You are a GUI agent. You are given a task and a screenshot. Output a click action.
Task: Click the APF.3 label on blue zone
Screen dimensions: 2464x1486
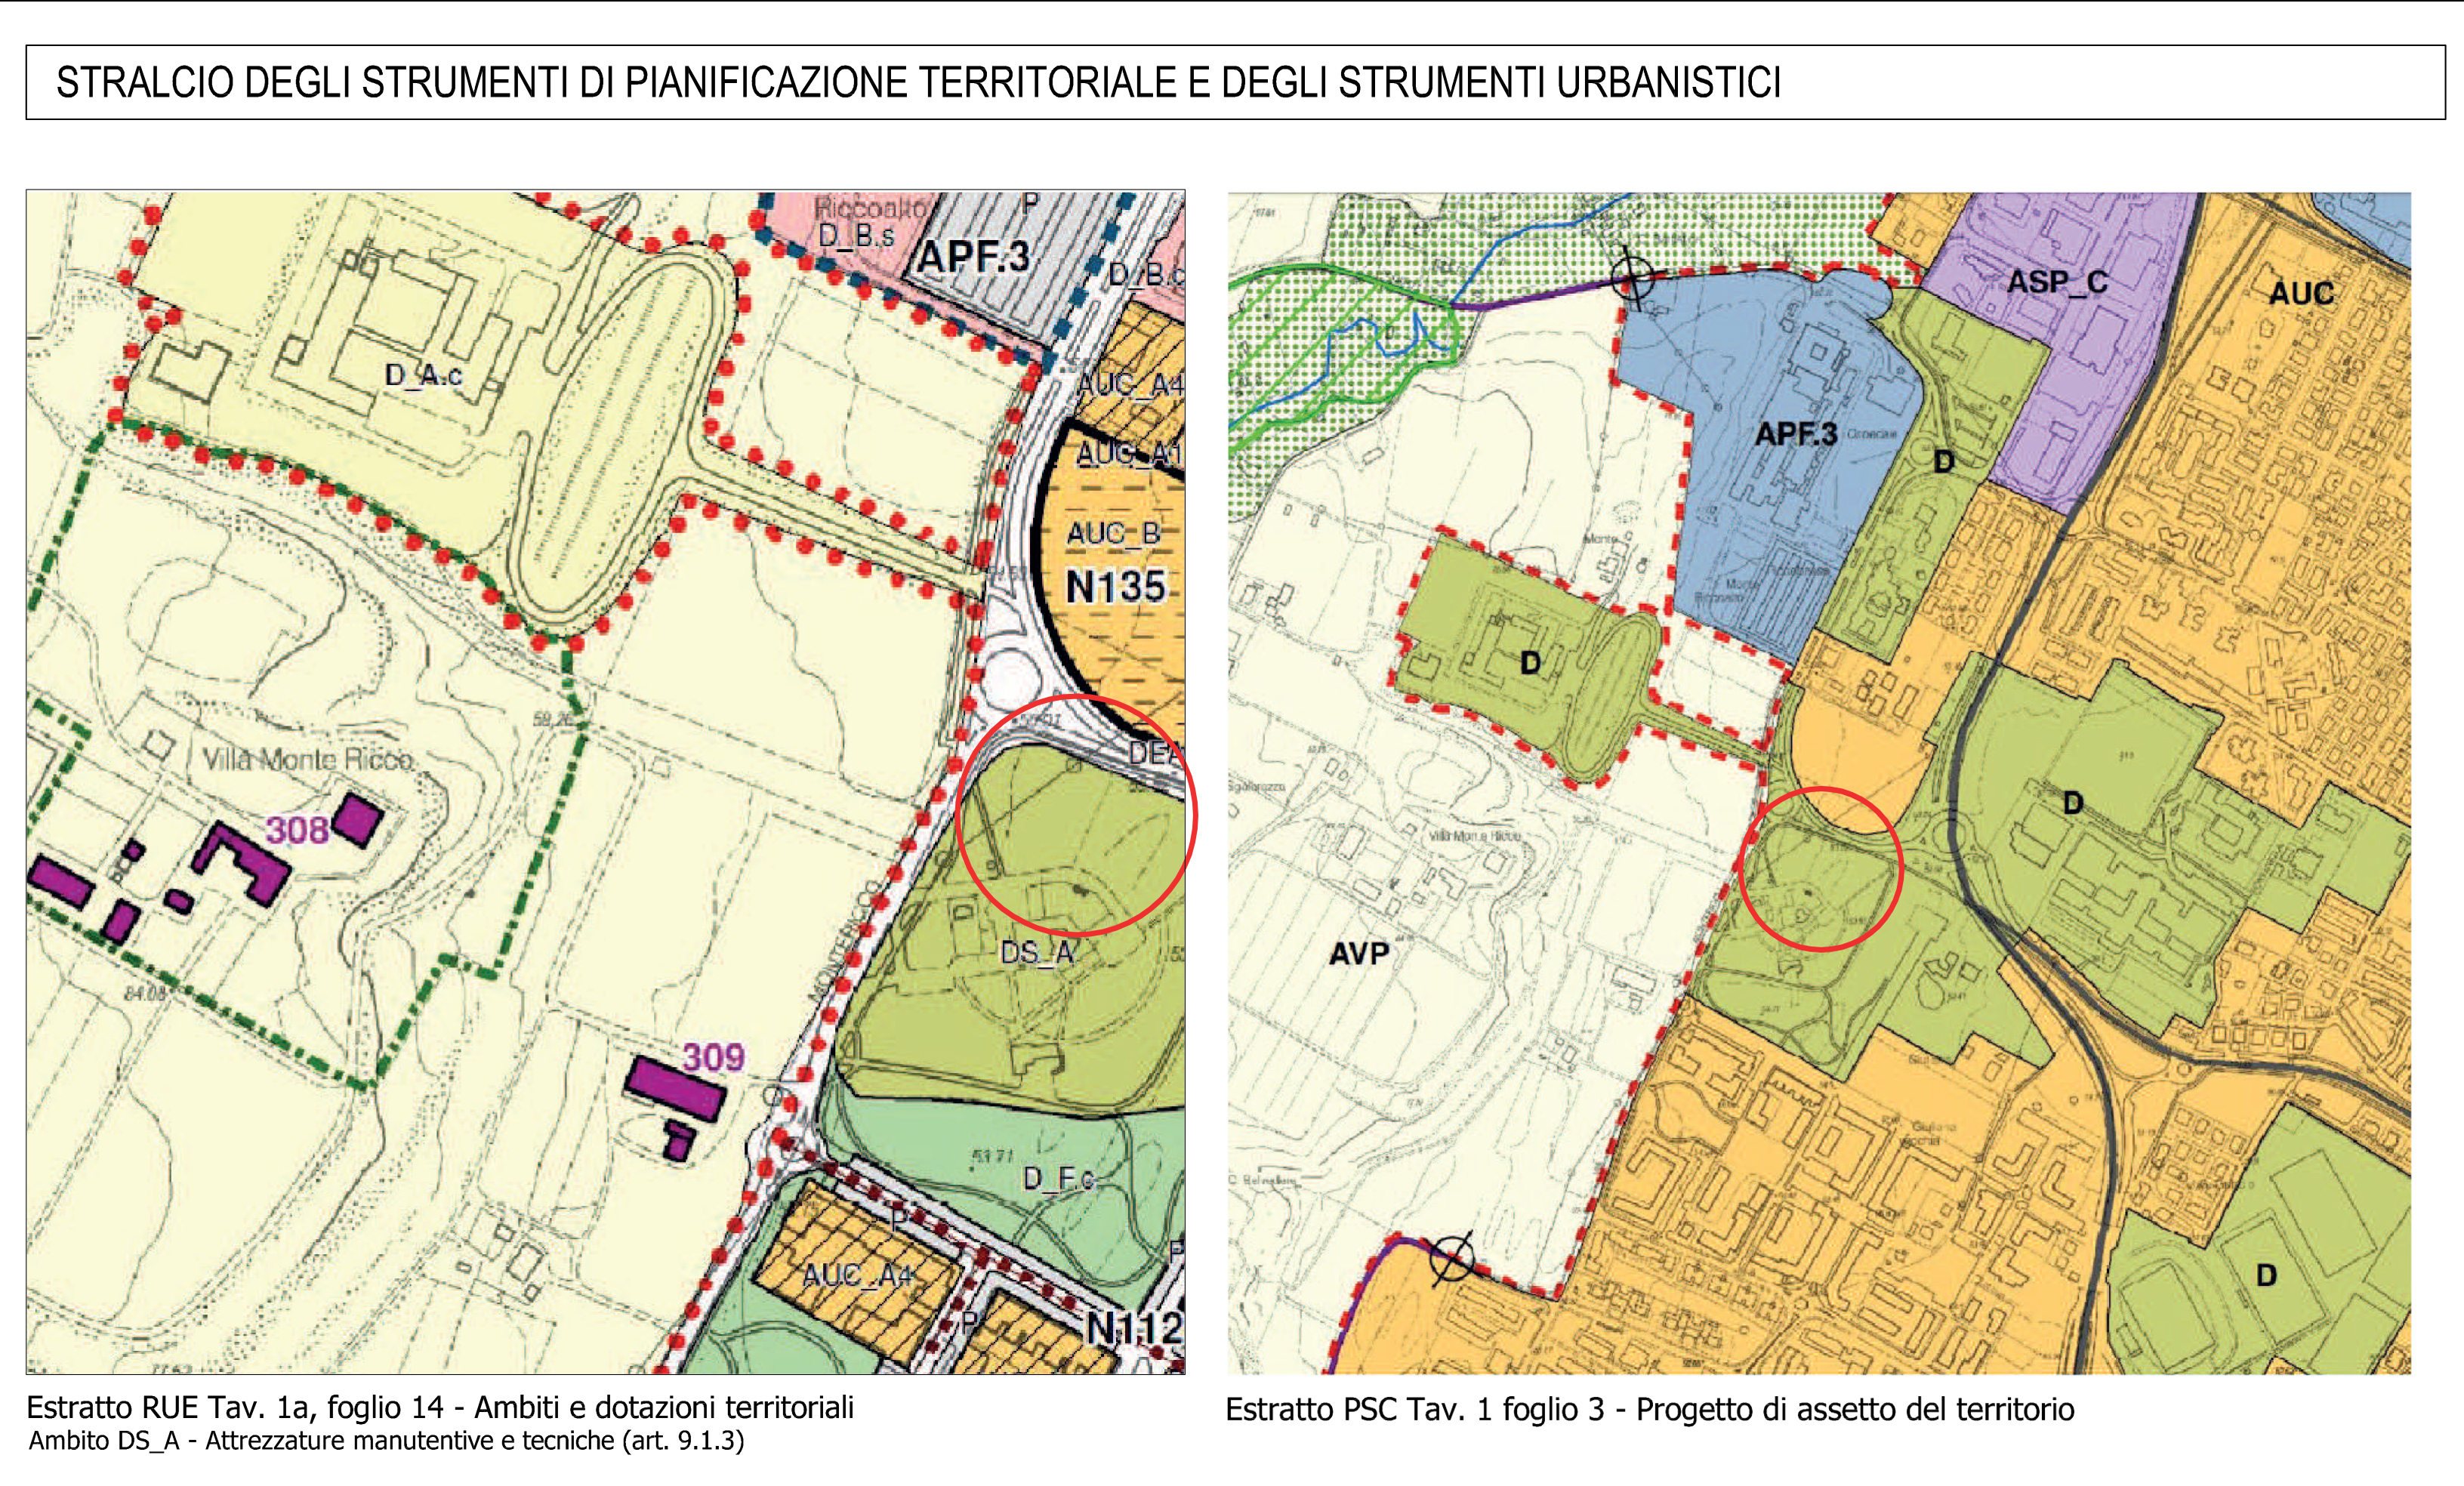click(x=1796, y=434)
